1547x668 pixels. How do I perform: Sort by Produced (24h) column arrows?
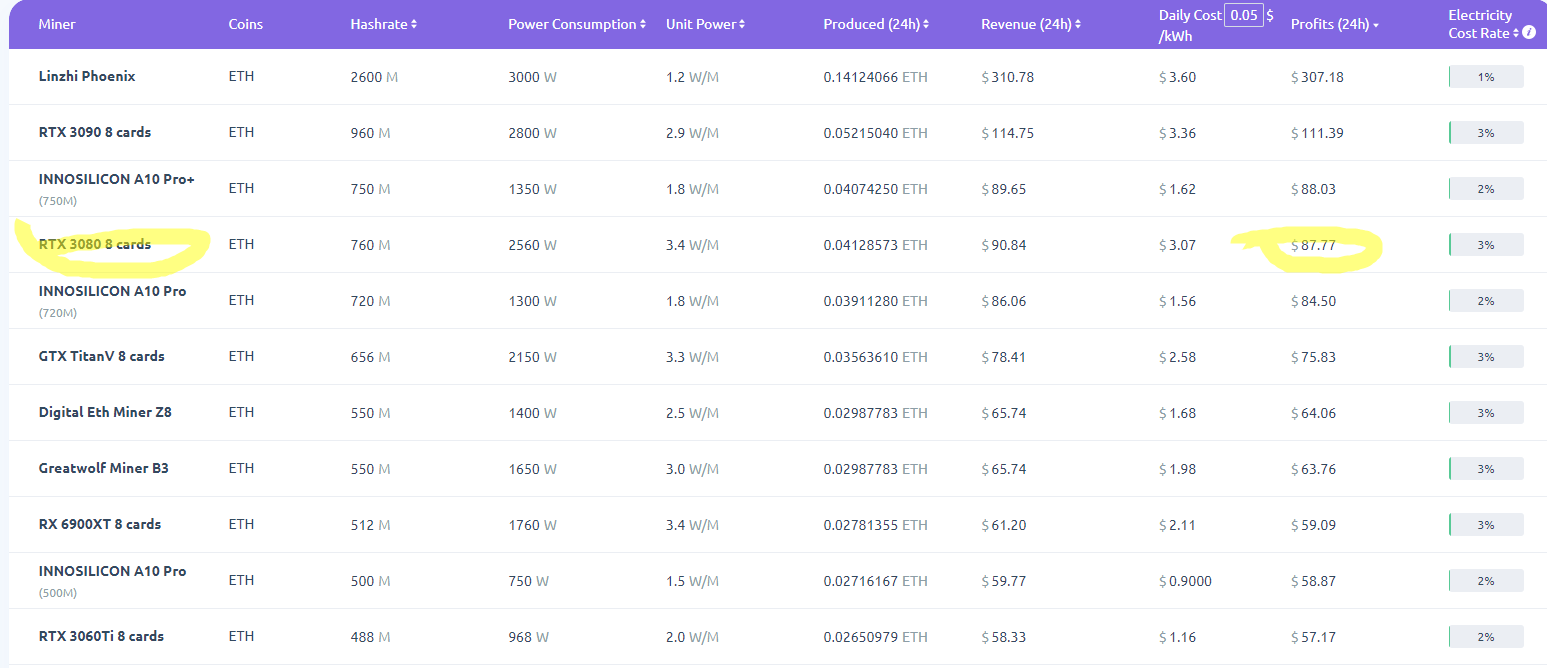[926, 24]
